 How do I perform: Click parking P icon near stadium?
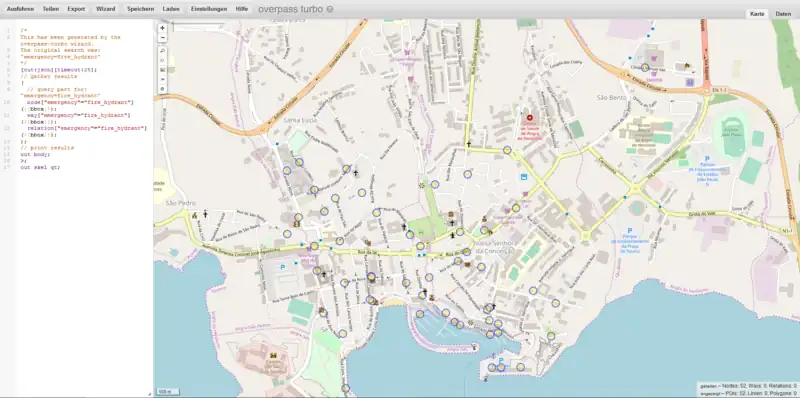pyautogui.click(x=707, y=159)
